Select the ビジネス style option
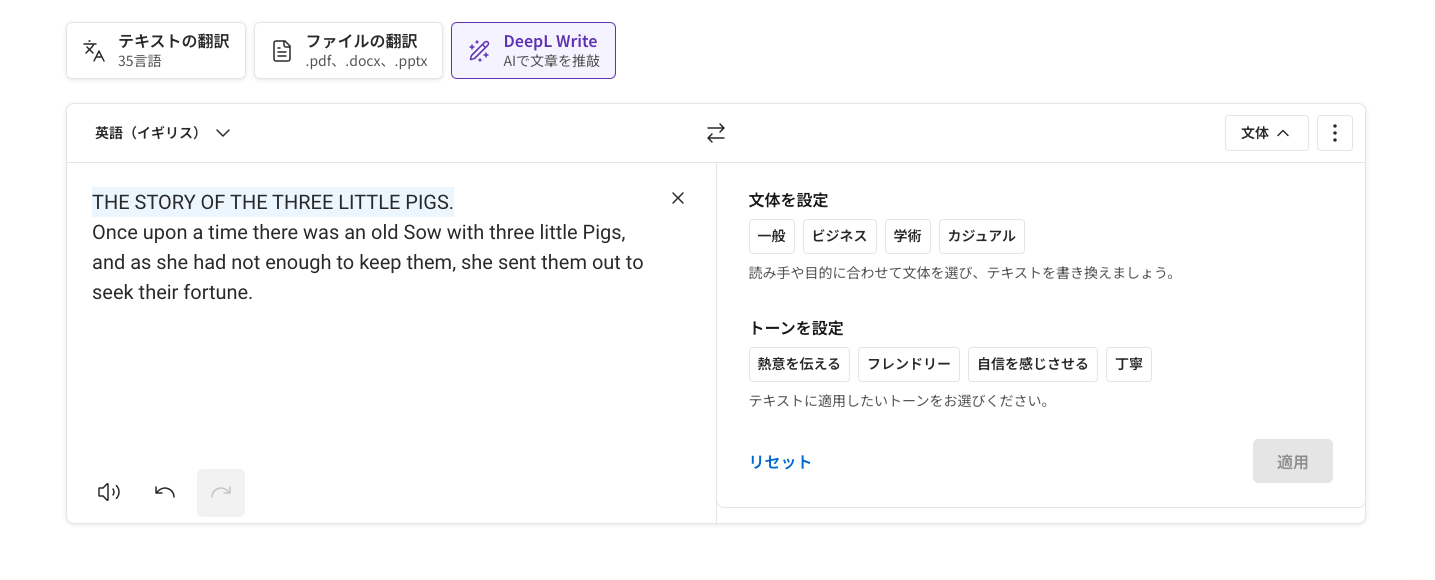1435x580 pixels. coord(840,236)
